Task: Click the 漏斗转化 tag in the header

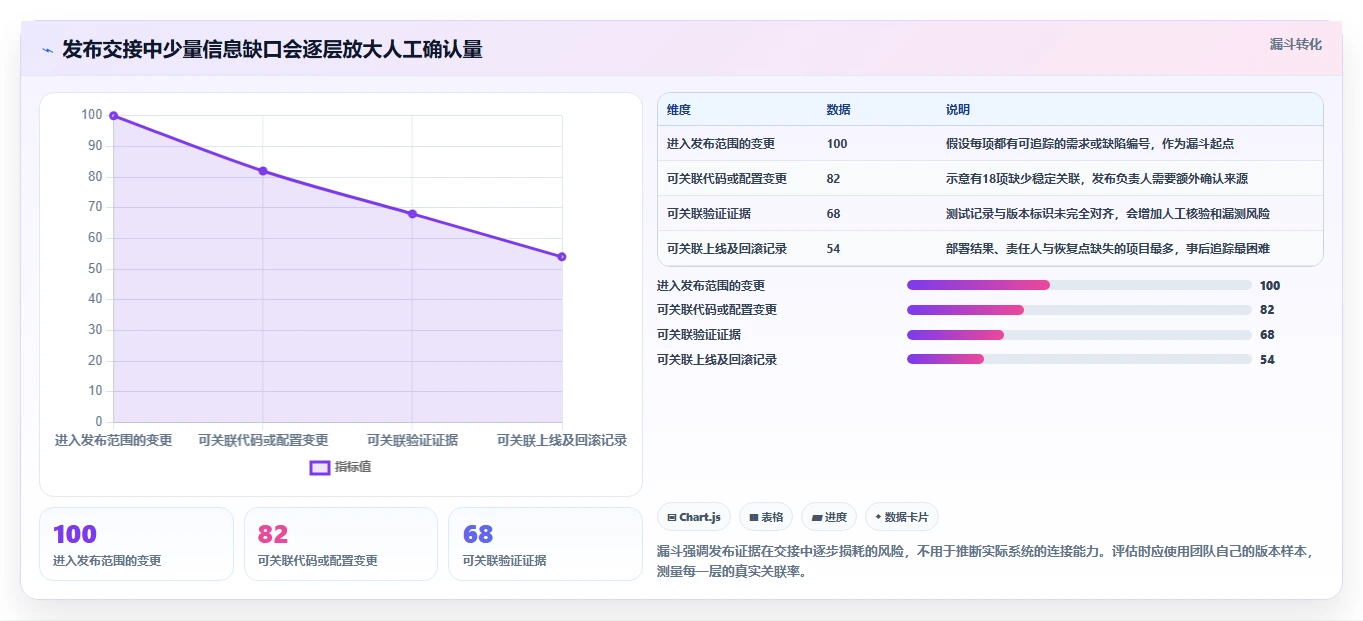Action: click(1295, 44)
